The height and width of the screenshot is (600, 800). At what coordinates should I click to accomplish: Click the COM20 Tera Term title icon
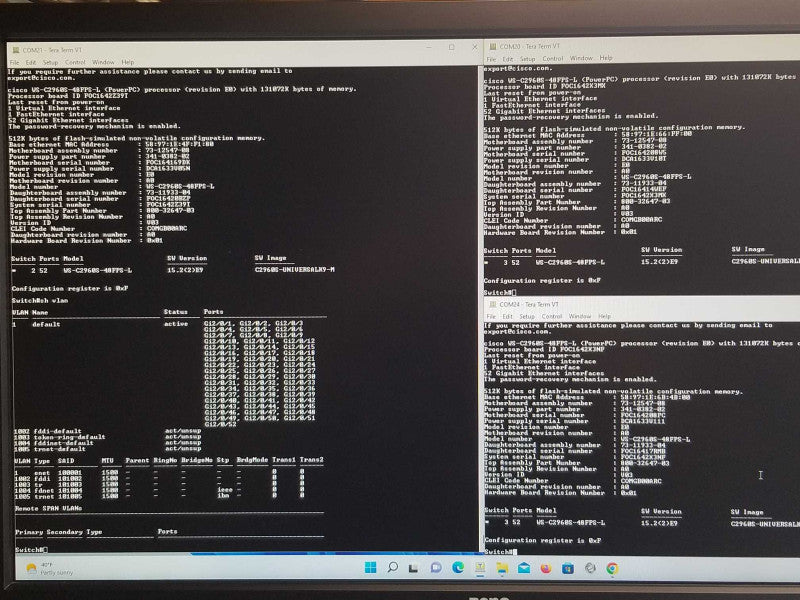492,46
